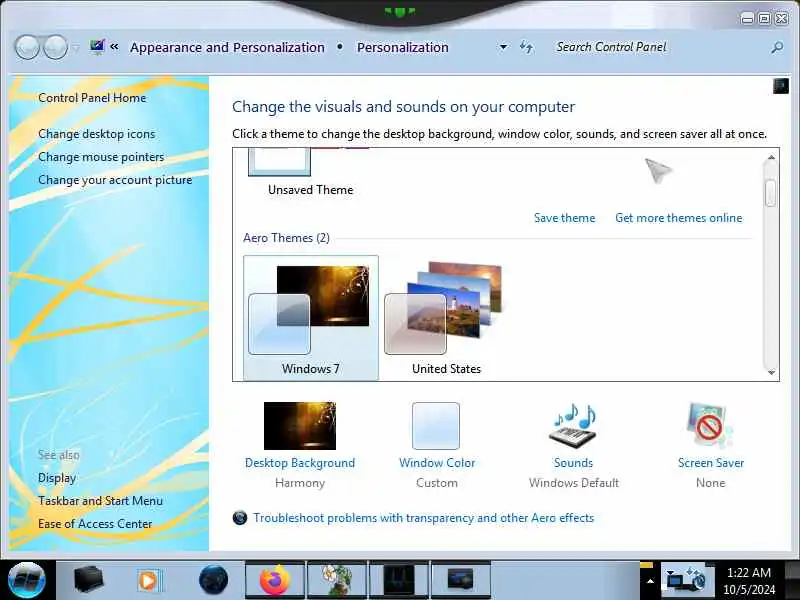Click Get more themes online
Viewport: 800px width, 600px height.
click(679, 218)
